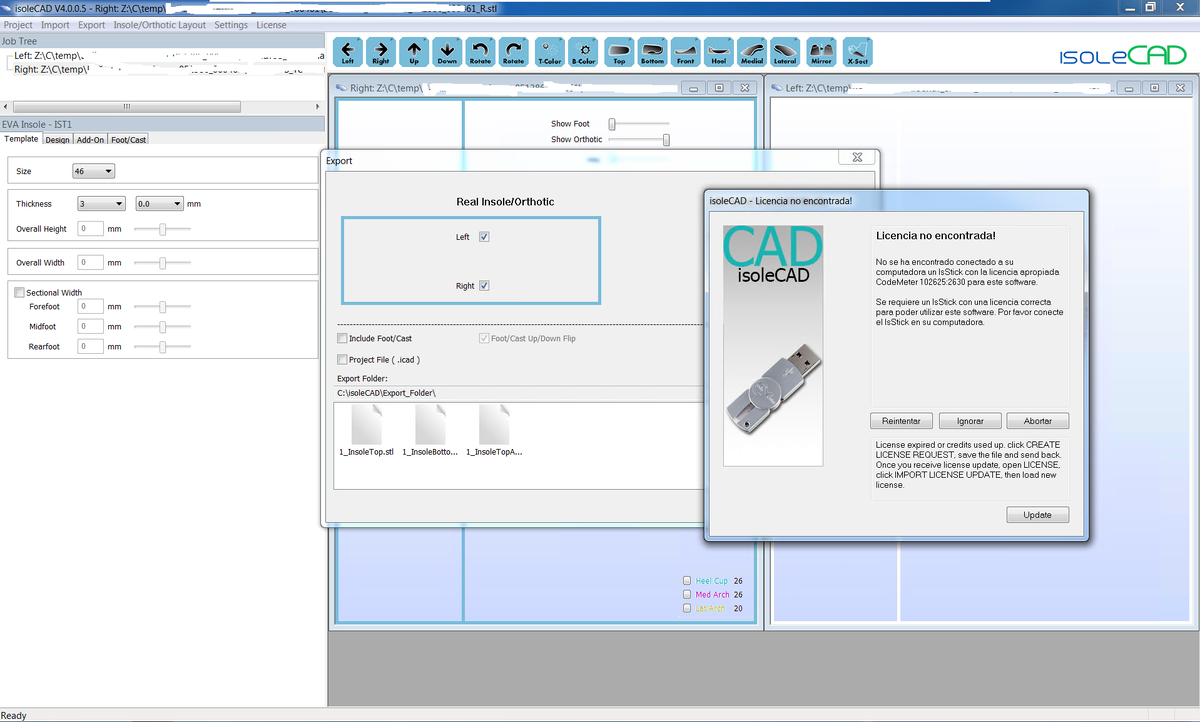Minimize the Left model window
Viewport: 1200px width, 722px height.
(x=1130, y=88)
